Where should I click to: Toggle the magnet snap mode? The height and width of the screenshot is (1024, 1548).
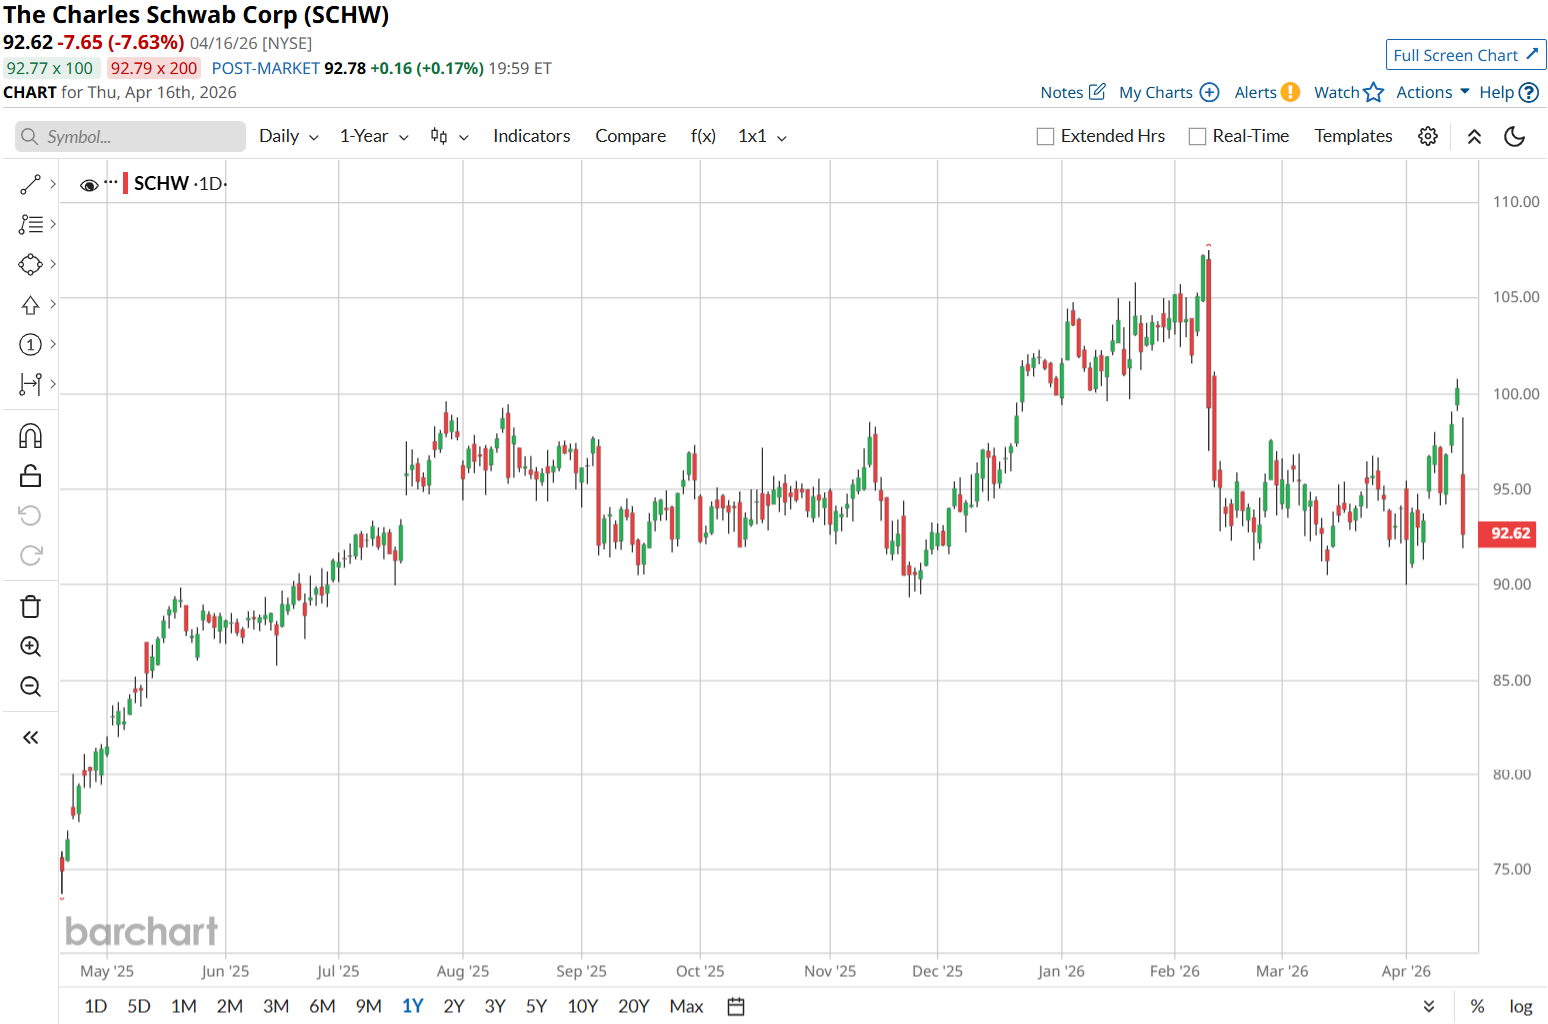(30, 436)
